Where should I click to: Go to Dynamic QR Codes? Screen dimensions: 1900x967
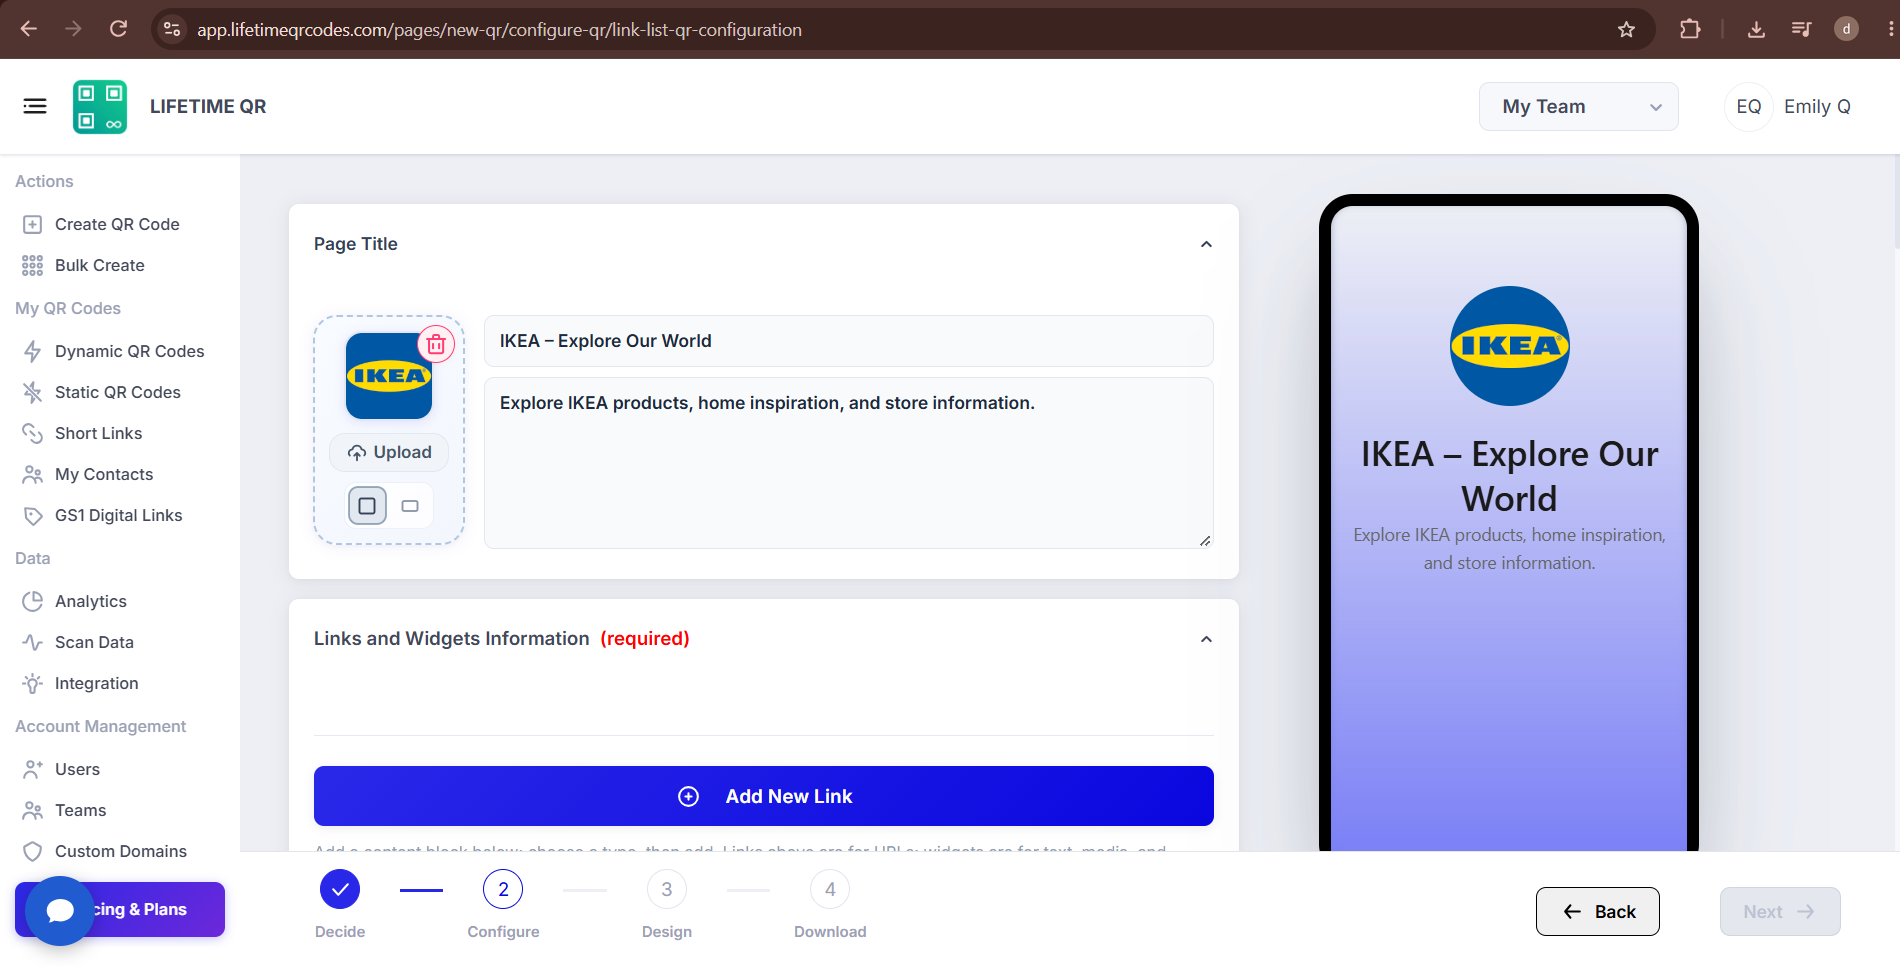(x=113, y=351)
